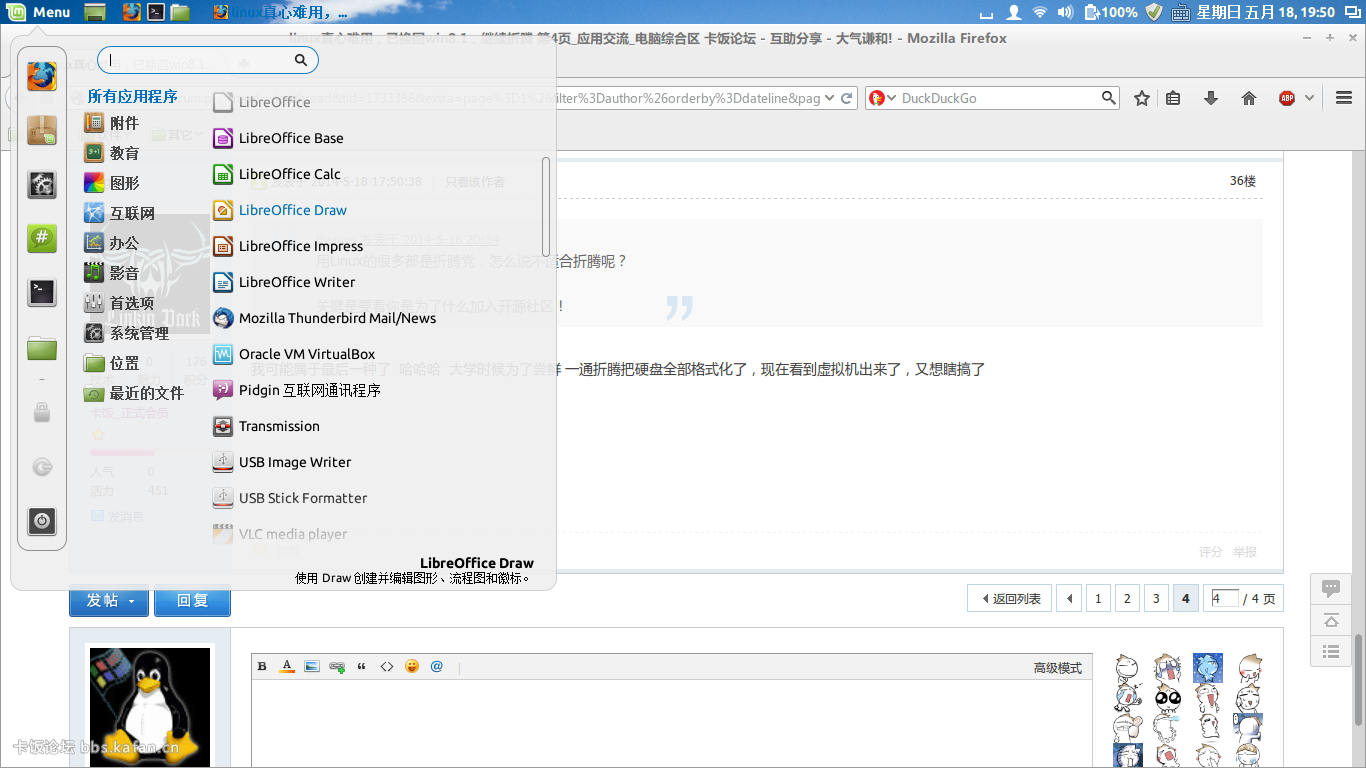
Task: Click the 发帖 post button
Action: click(109, 600)
